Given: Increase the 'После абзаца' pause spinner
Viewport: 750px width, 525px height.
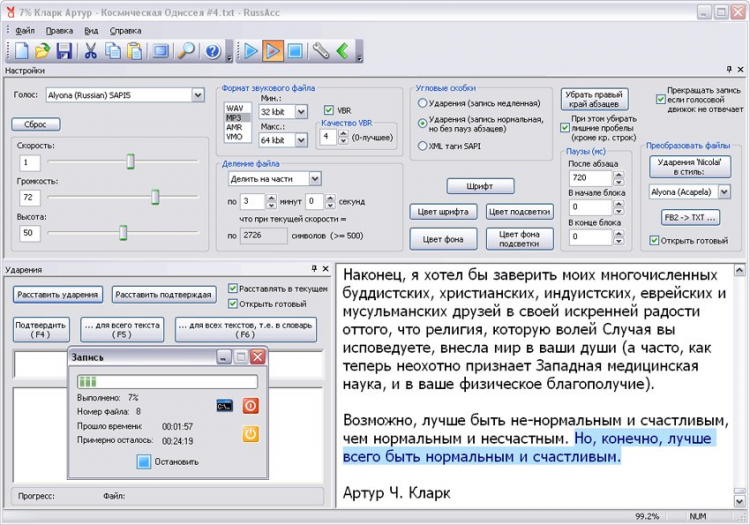Looking at the screenshot, I should 618,175.
